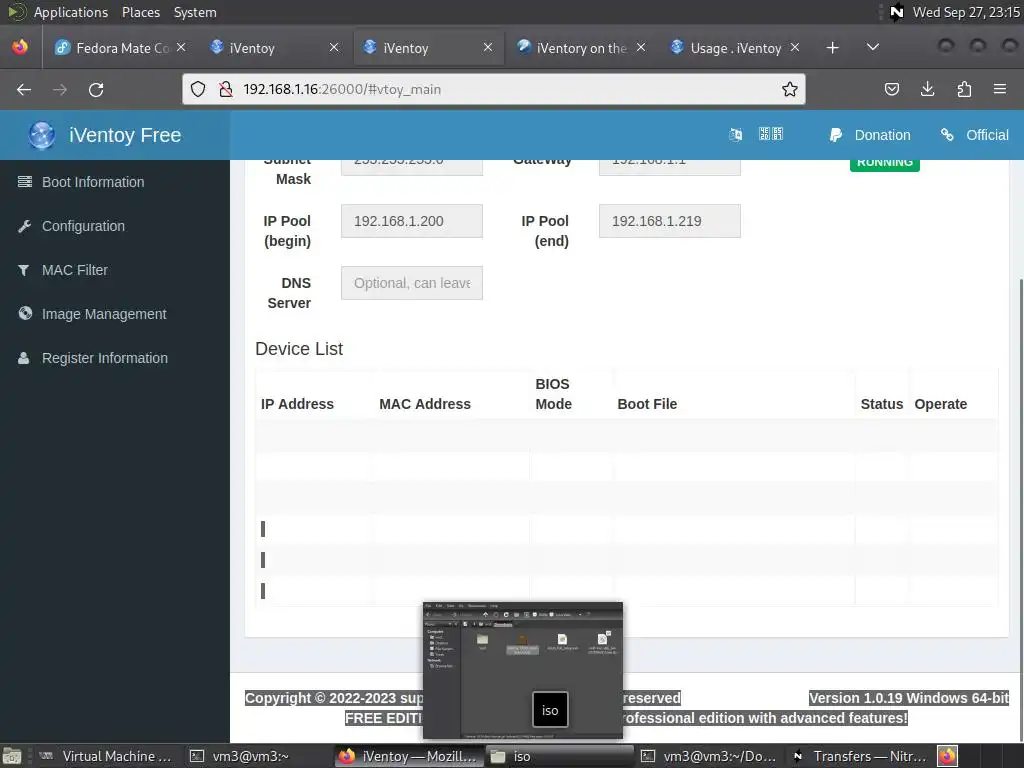Click the clock showing Wed Sep 27

pyautogui.click(x=966, y=12)
